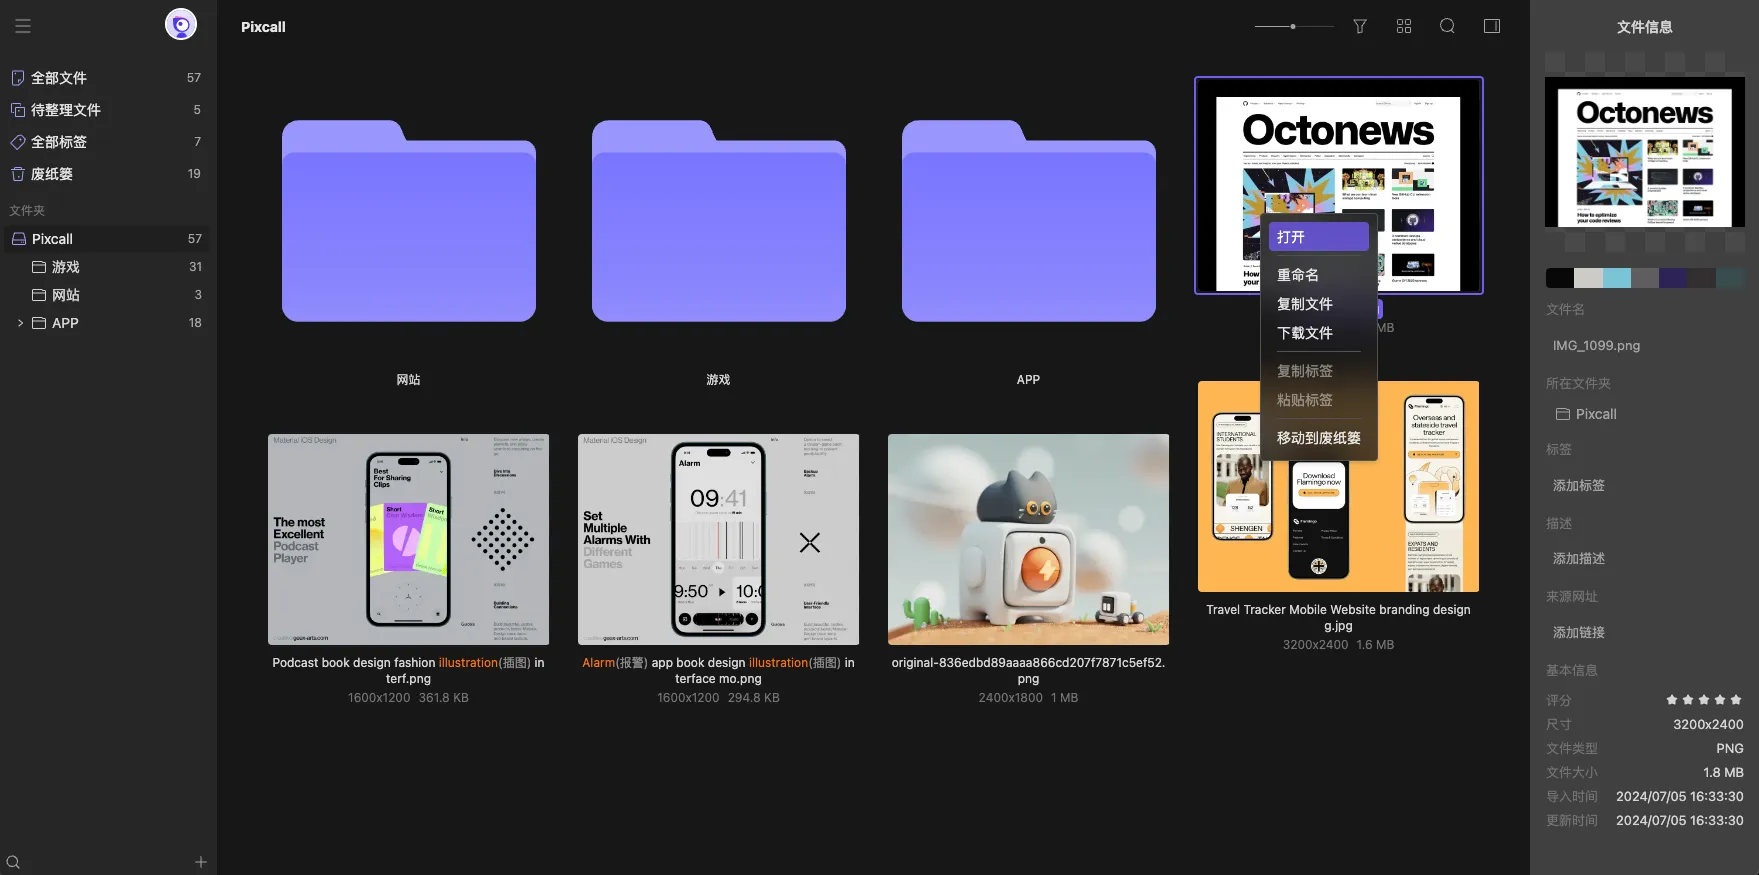Select 重命名 in the context menu
The image size is (1759, 875).
1298,275
